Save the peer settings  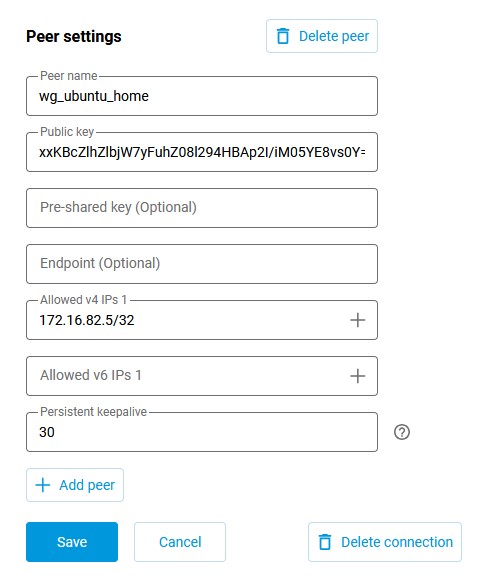[72, 542]
